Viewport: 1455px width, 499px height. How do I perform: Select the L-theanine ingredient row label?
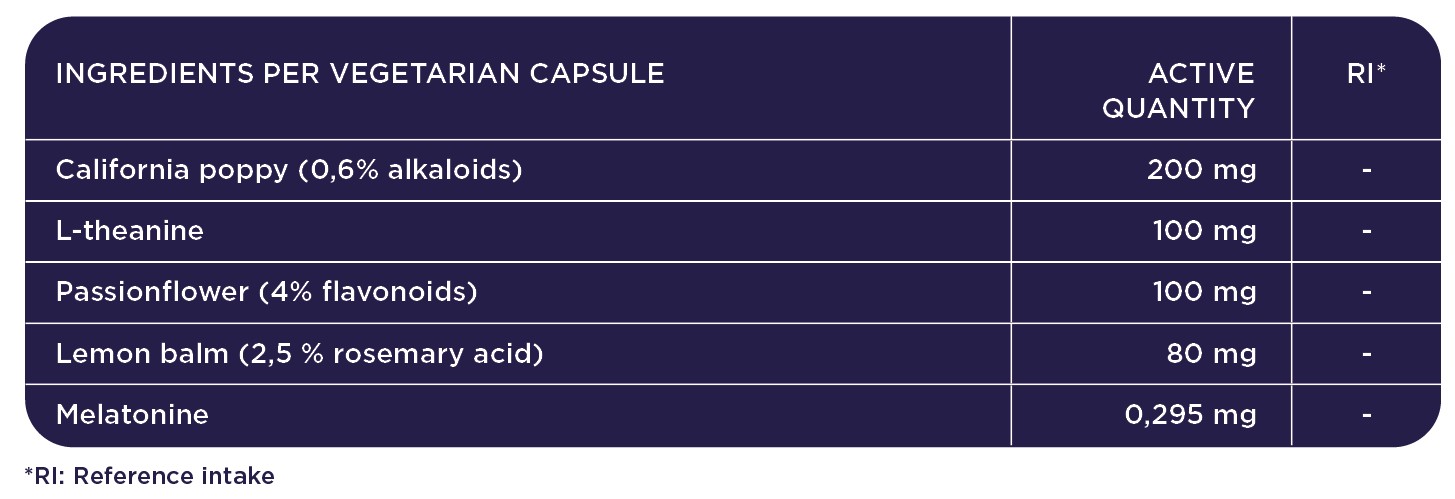[x=130, y=231]
